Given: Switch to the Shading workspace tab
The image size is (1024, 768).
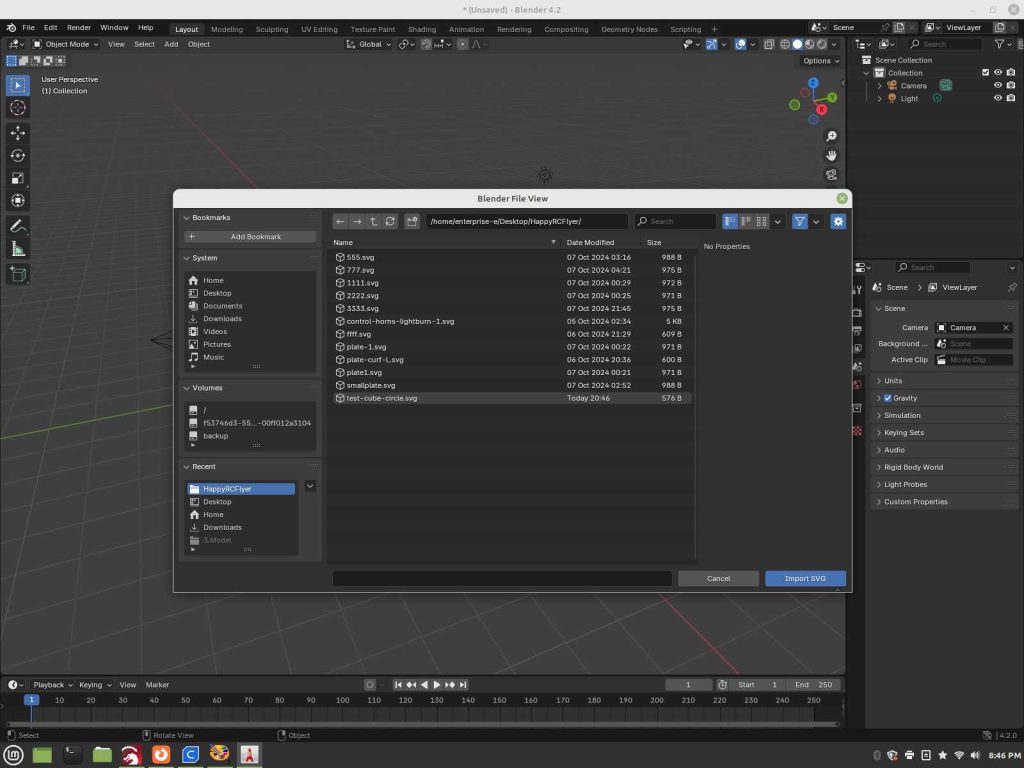Looking at the screenshot, I should coord(422,29).
